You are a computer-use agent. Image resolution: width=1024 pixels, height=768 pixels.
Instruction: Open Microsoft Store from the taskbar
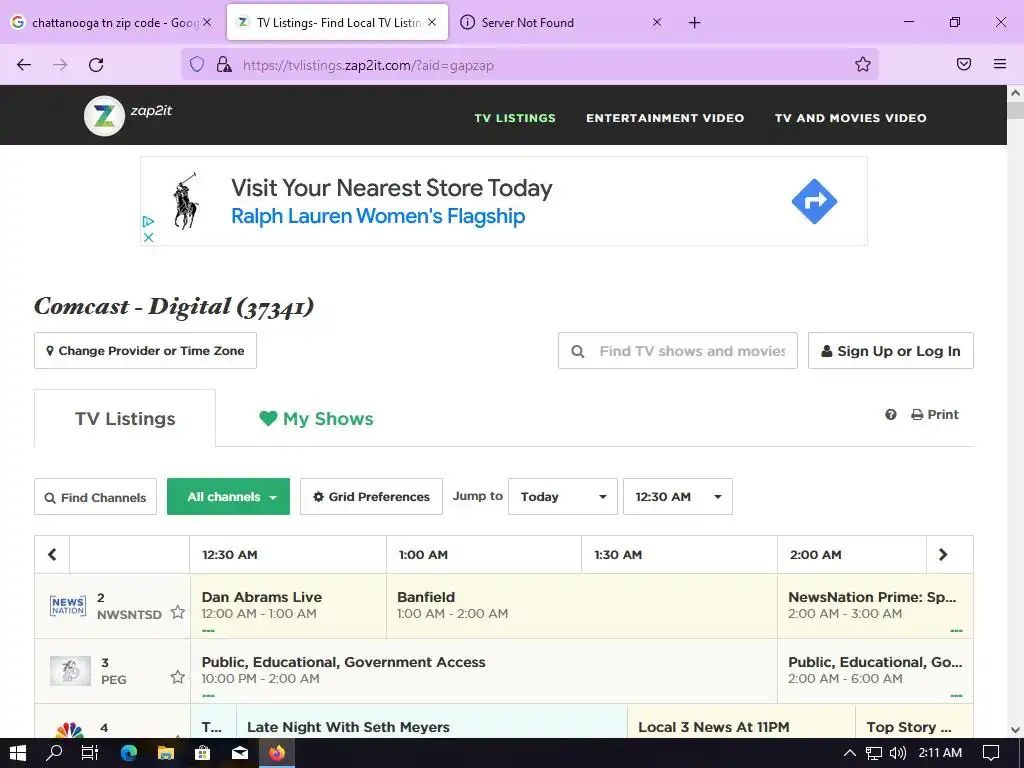(x=202, y=753)
